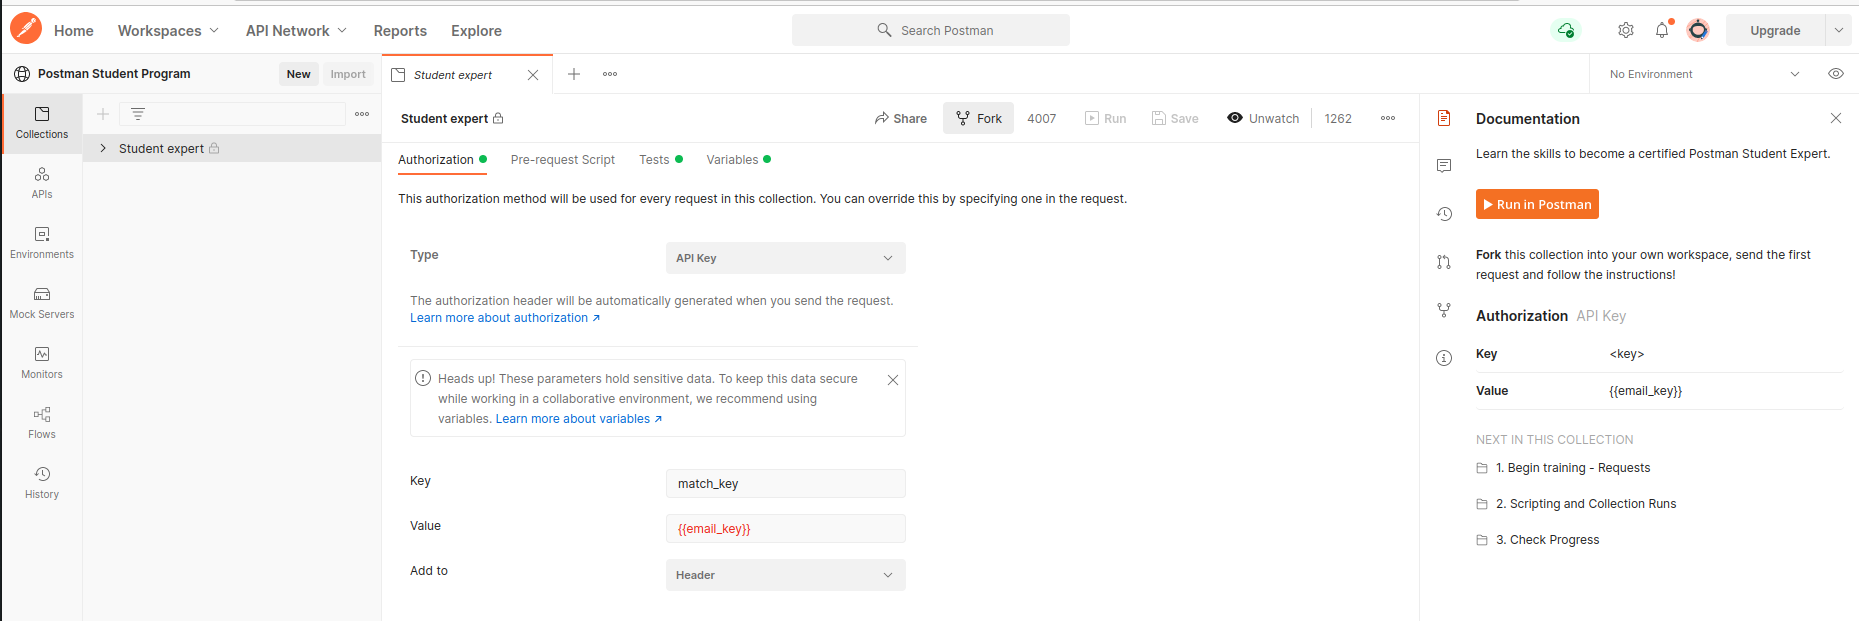Add a new tab

tap(574, 74)
